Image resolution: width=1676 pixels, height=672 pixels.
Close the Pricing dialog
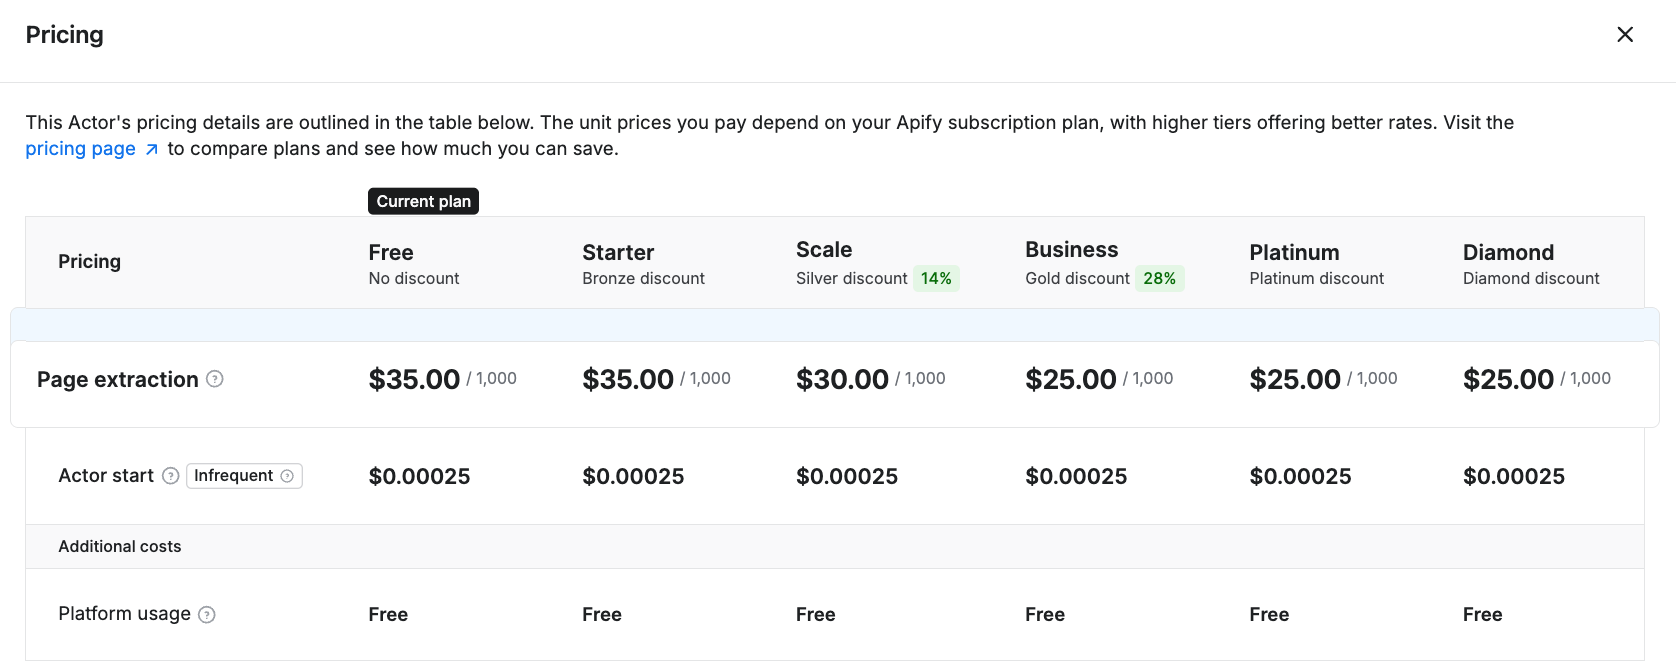pos(1625,35)
